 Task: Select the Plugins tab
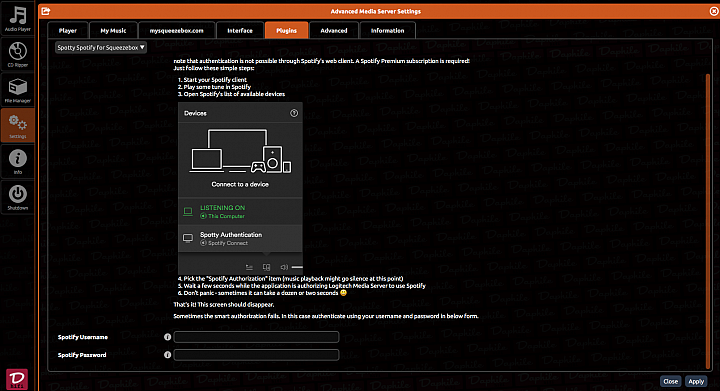click(287, 31)
